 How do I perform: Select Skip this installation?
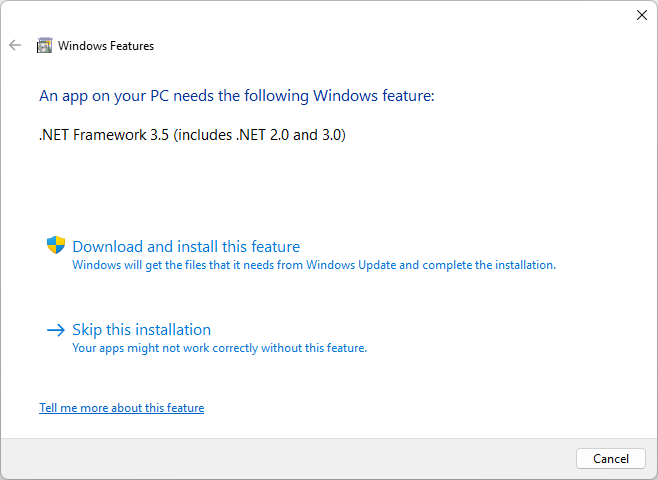(142, 330)
